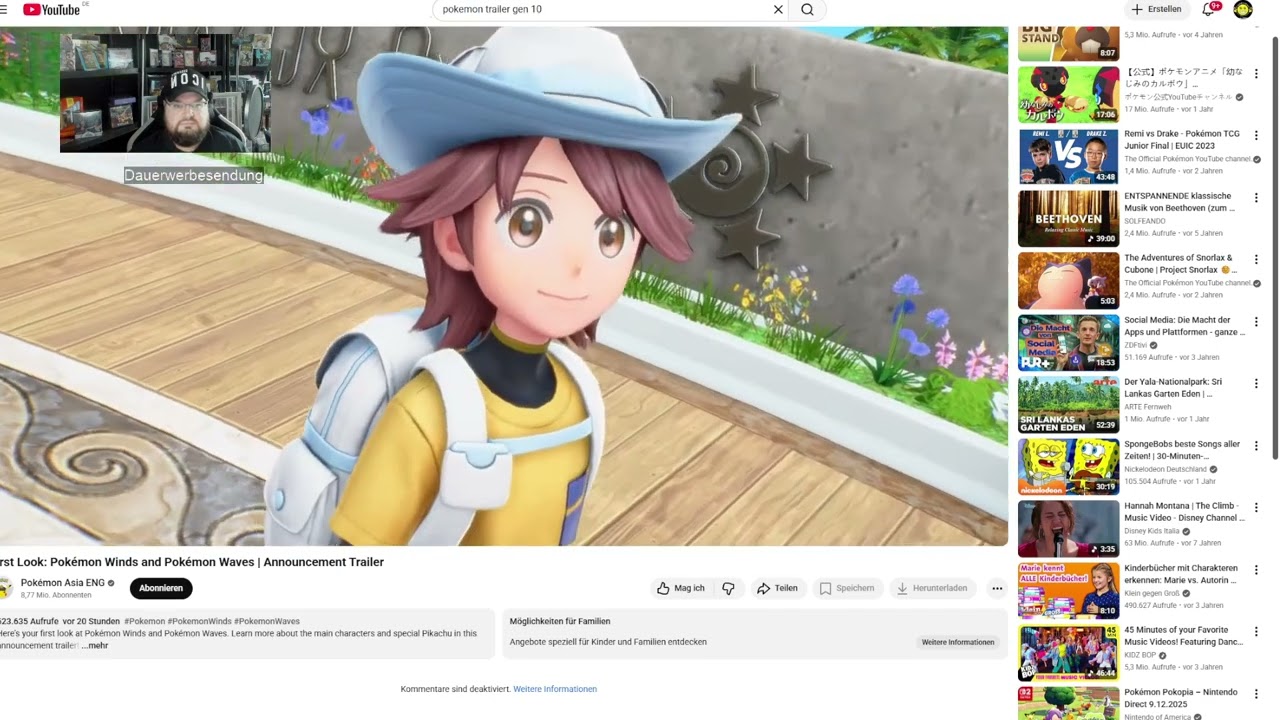This screenshot has width=1280, height=720.
Task: Open options menu for Hannah Montana video
Action: (x=1256, y=507)
